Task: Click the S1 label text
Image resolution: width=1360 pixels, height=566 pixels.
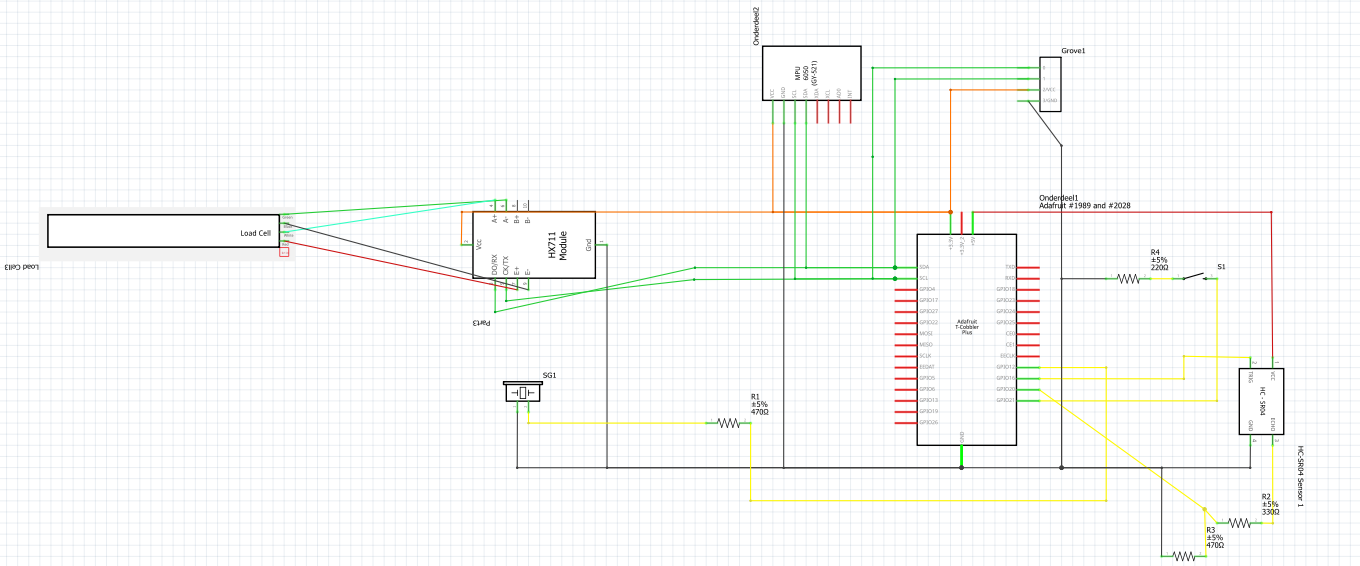Action: 1221,267
